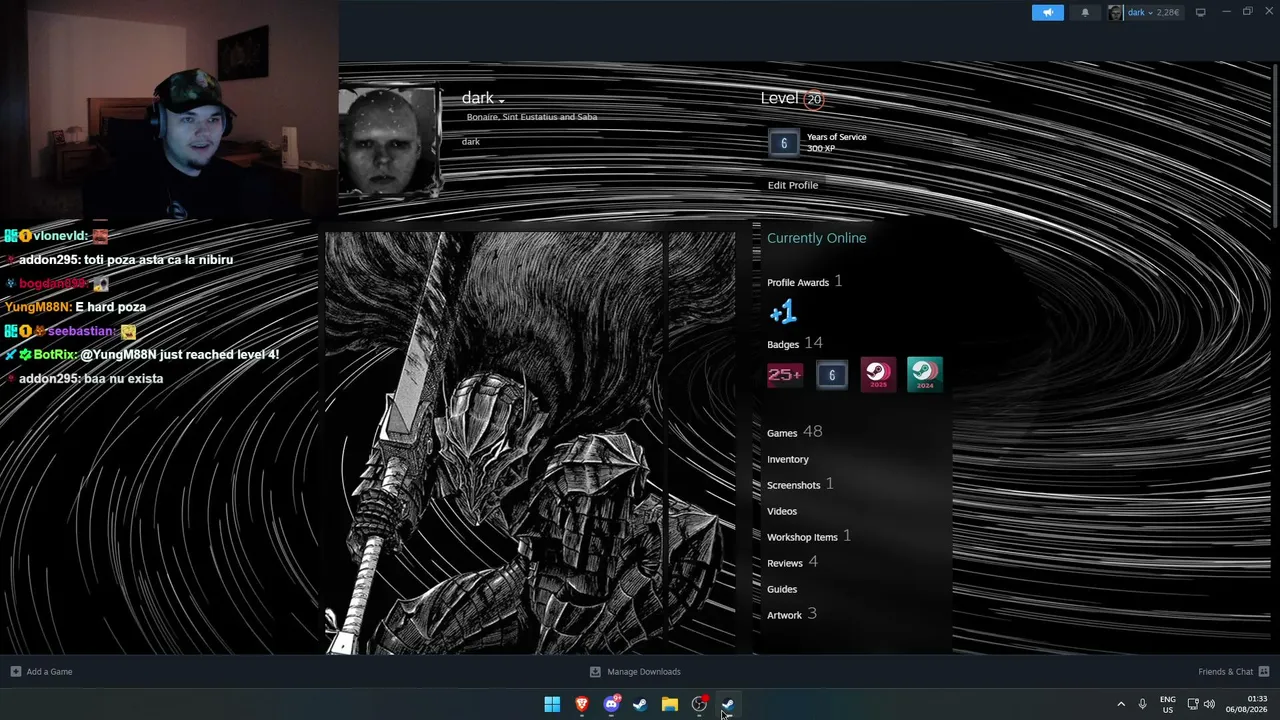Click the Years of Service badge icon
The height and width of the screenshot is (720, 1280).
click(784, 143)
